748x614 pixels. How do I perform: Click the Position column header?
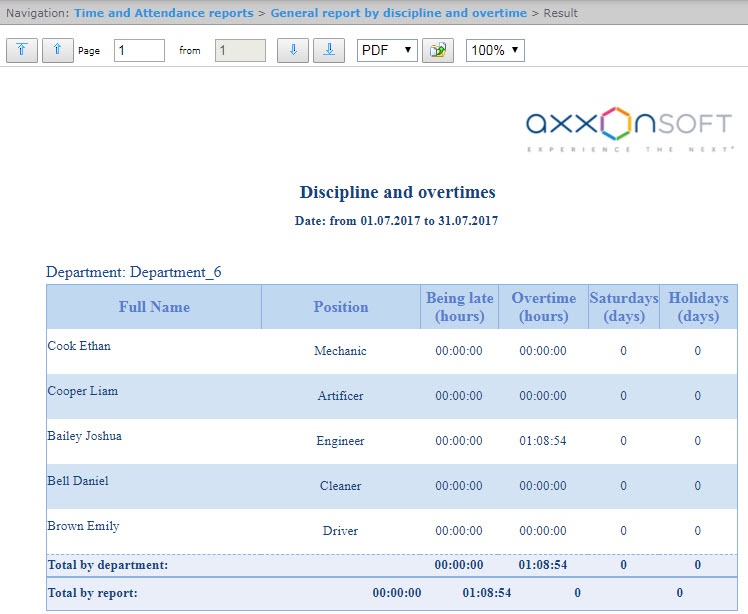[341, 307]
